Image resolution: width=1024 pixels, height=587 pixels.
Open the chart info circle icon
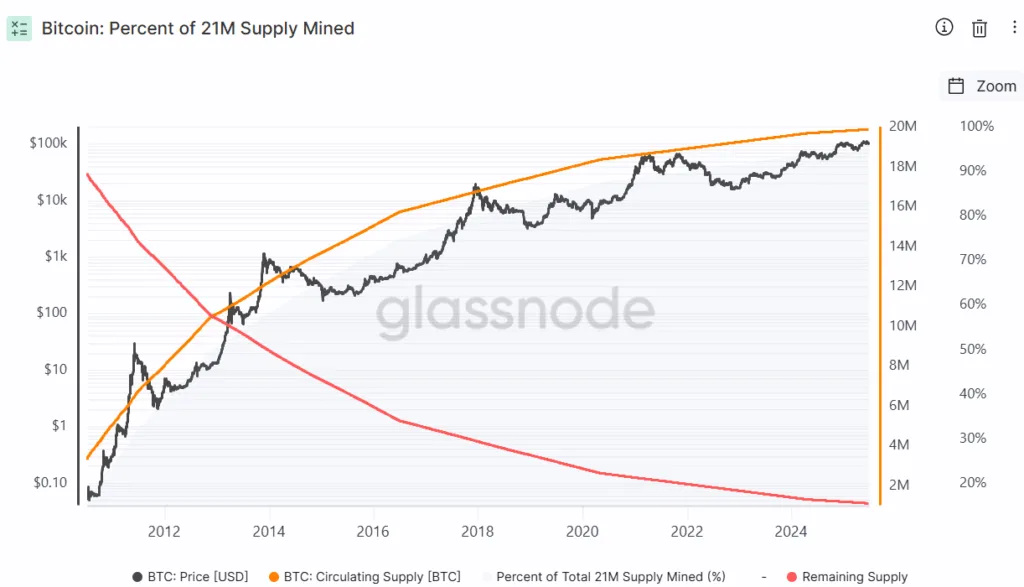coord(944,28)
